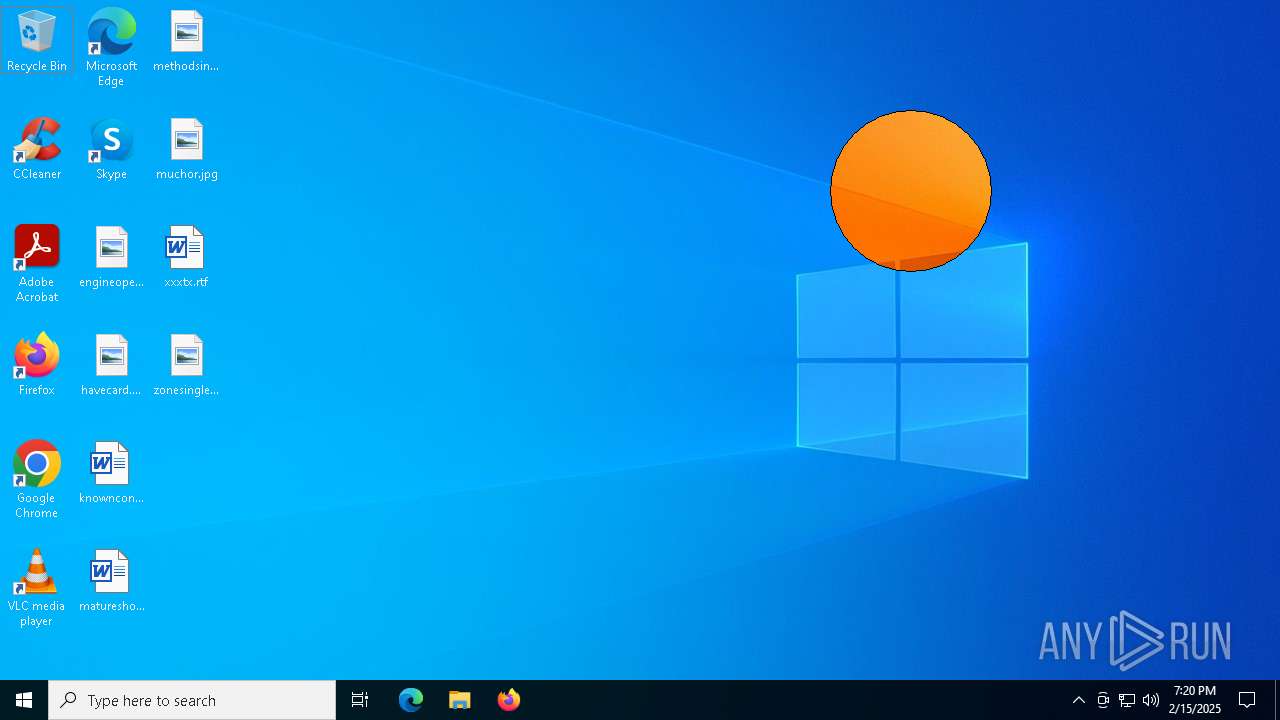Image resolution: width=1280 pixels, height=720 pixels.
Task: Select the engineope... image file
Action: click(111, 257)
